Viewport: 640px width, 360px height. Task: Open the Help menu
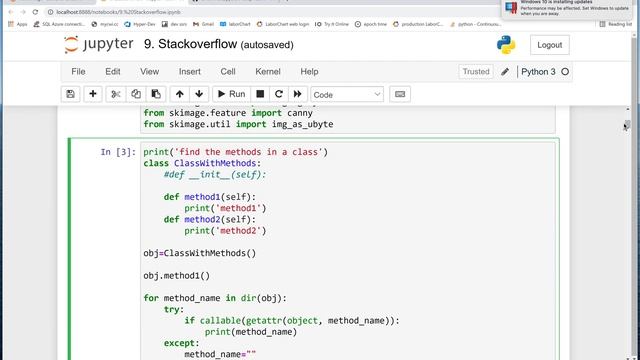point(309,71)
